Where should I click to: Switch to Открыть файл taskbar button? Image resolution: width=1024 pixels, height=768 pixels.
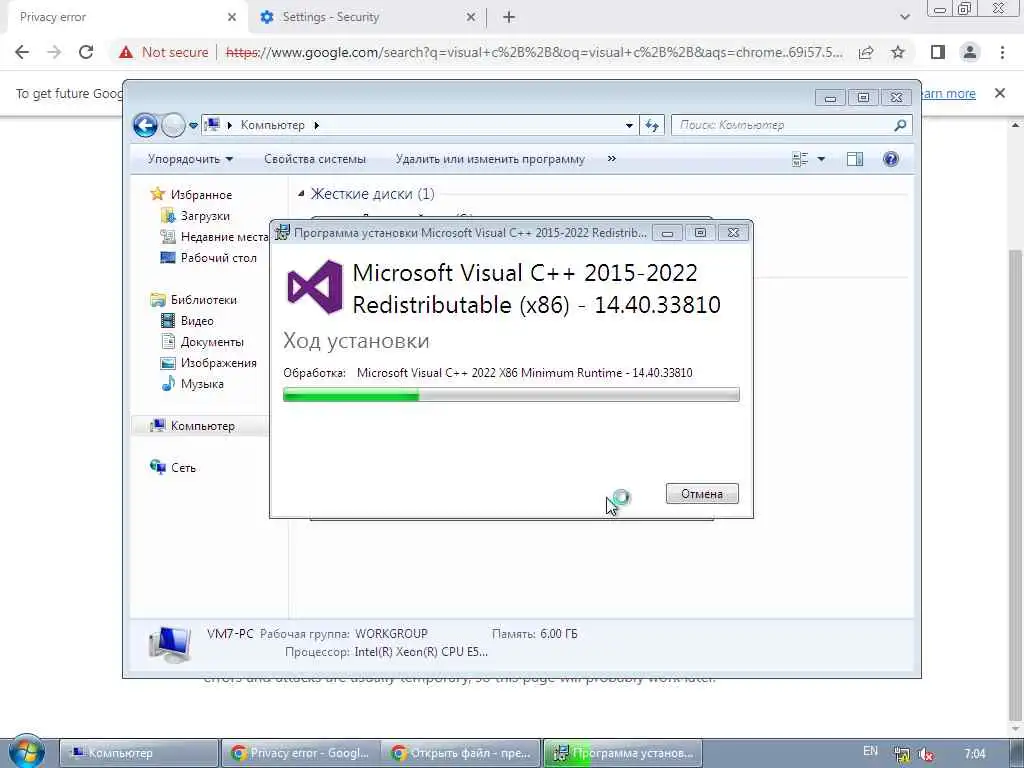click(x=460, y=753)
